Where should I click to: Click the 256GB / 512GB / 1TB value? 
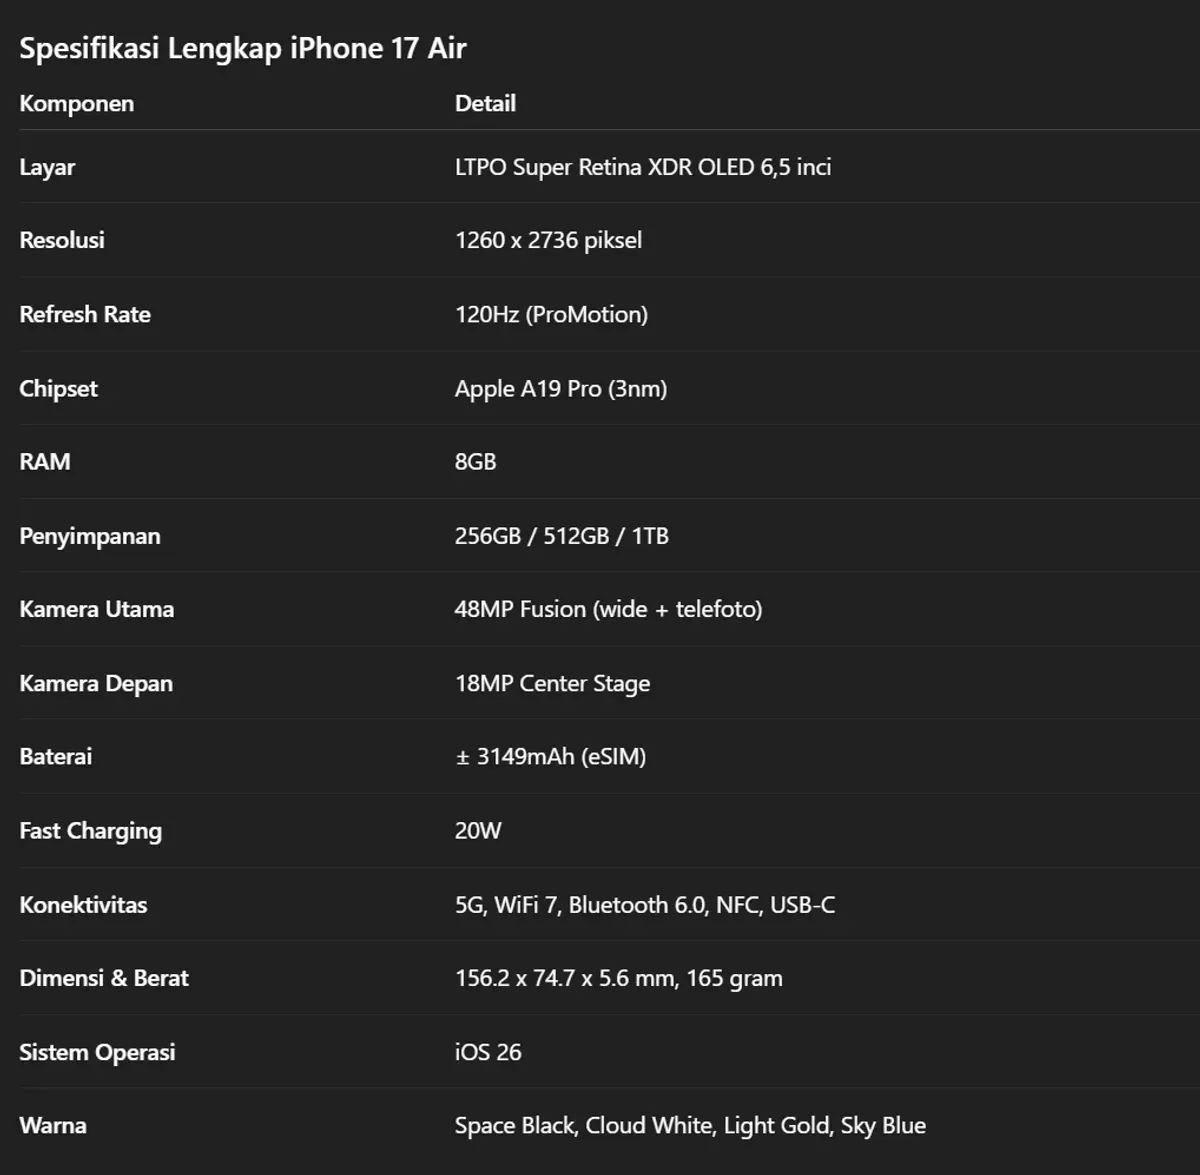(562, 536)
